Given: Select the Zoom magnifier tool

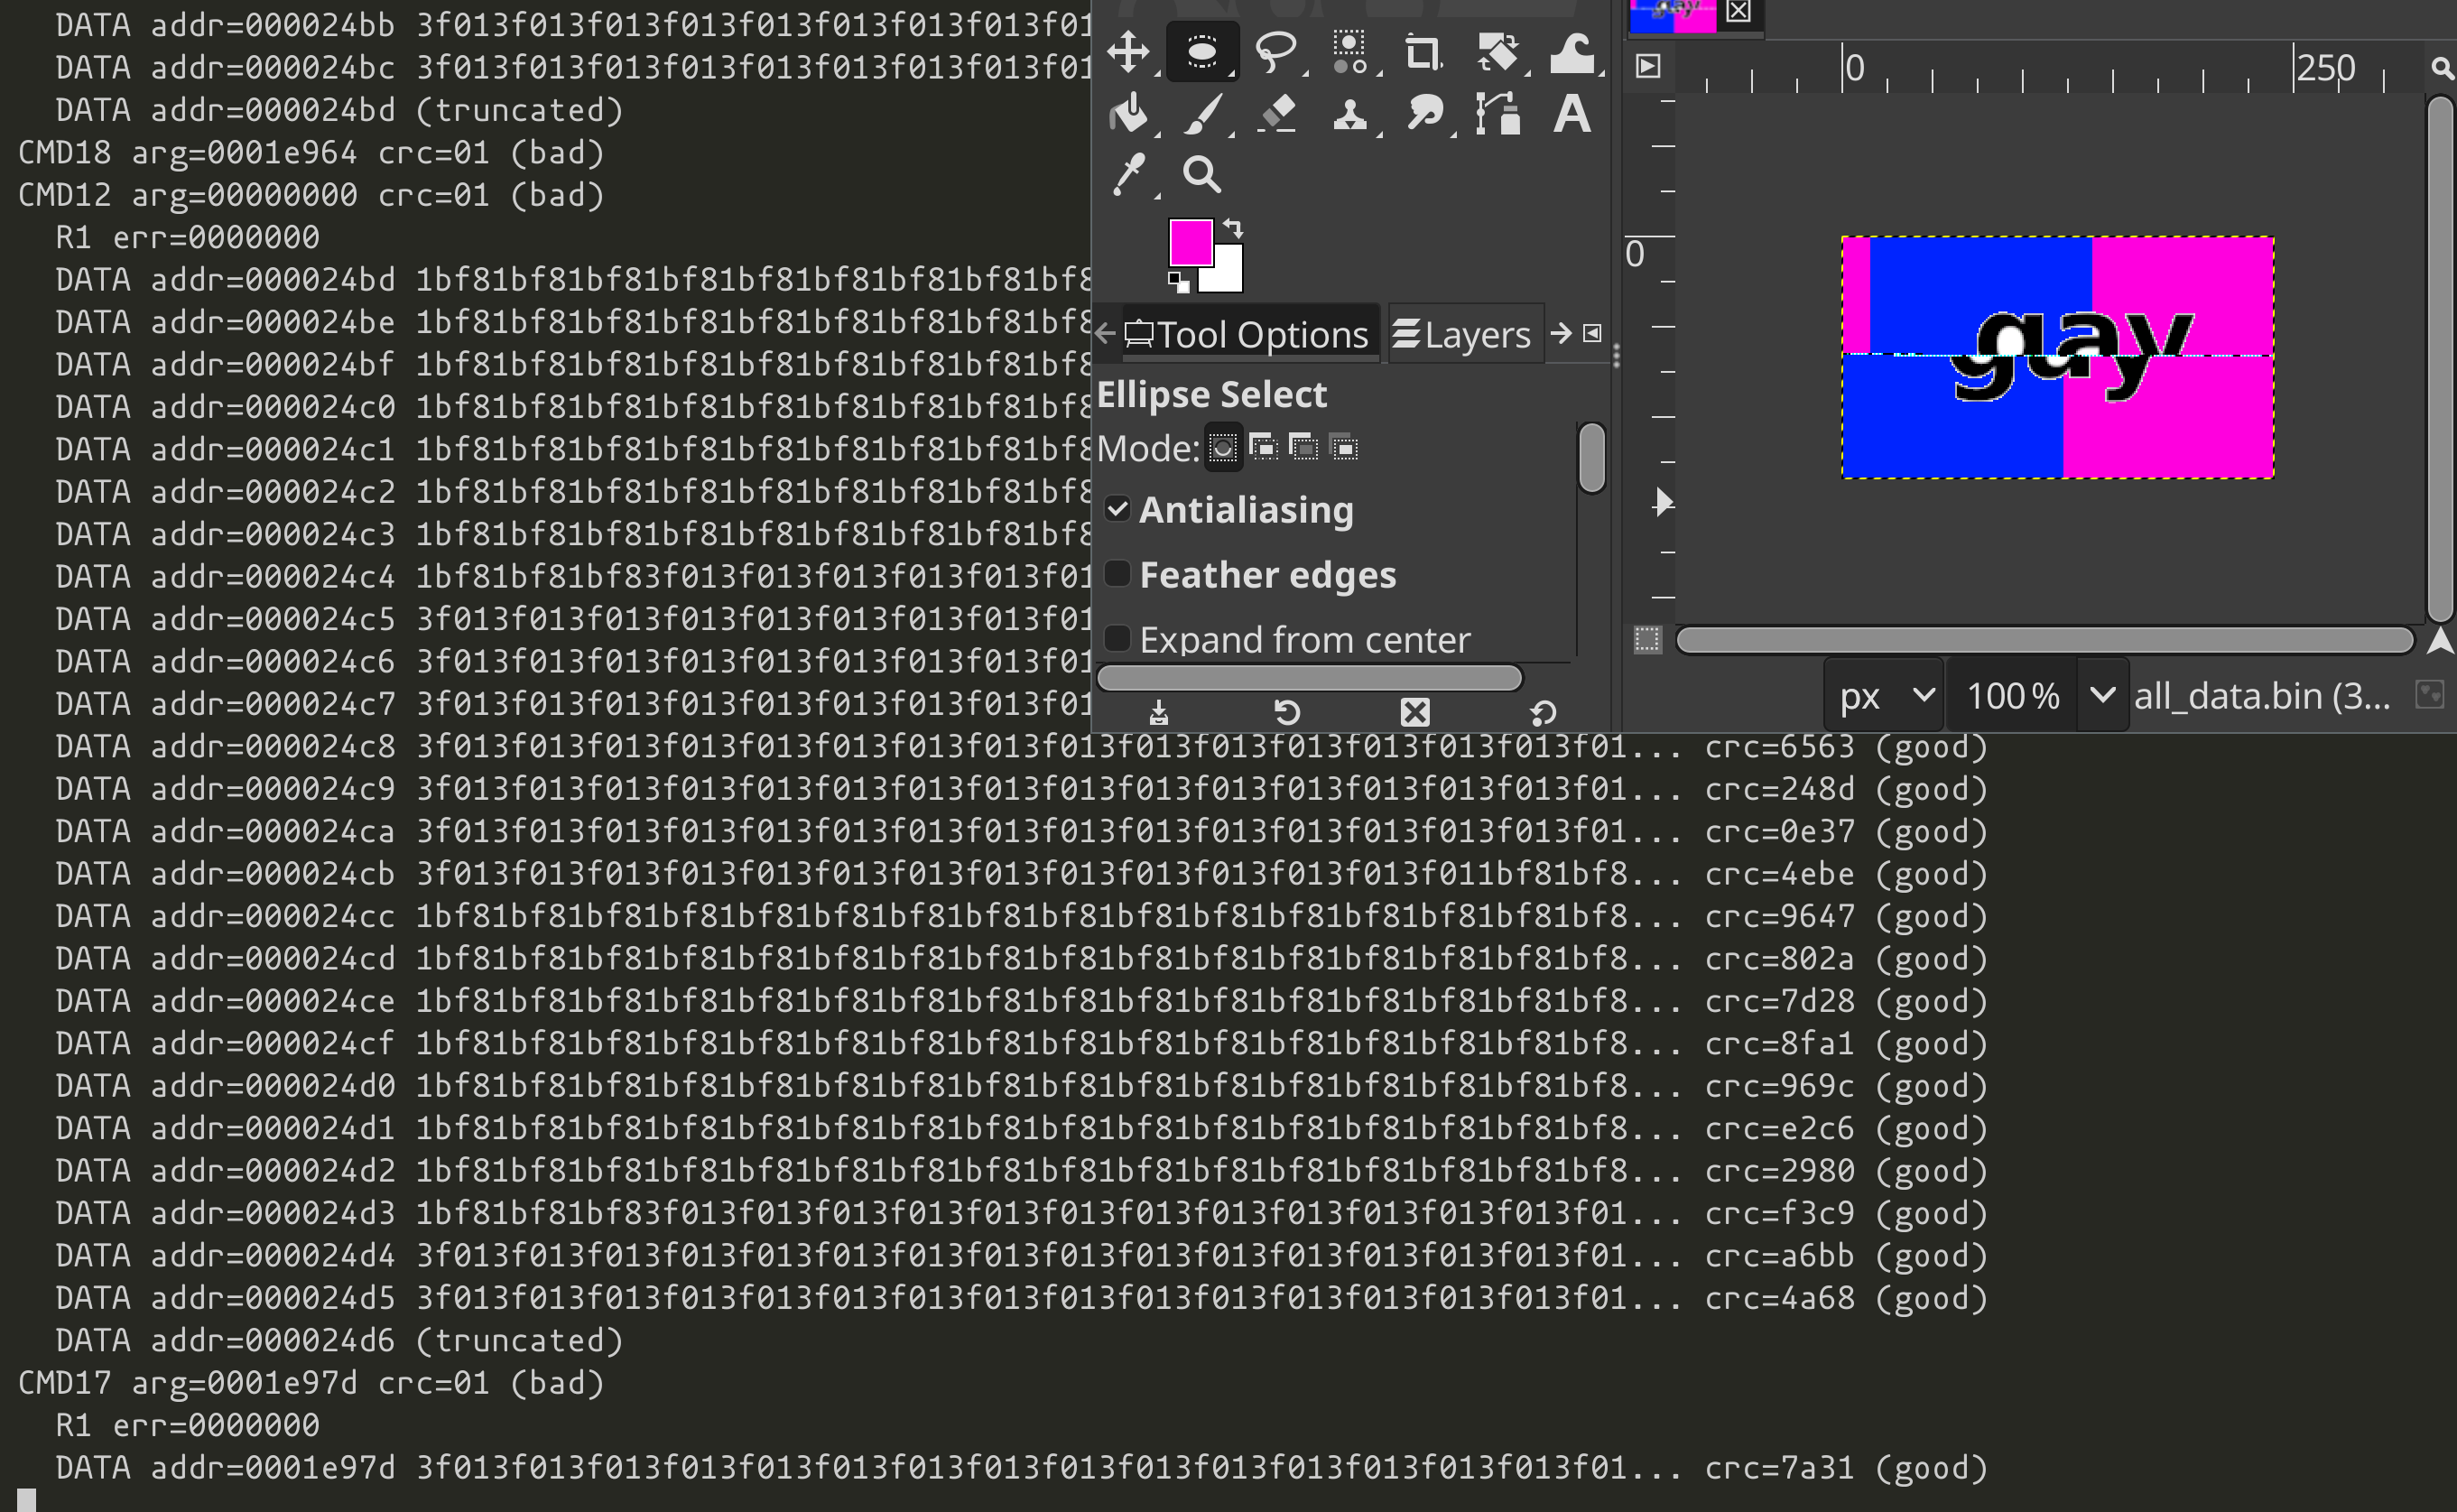Looking at the screenshot, I should point(1201,175).
